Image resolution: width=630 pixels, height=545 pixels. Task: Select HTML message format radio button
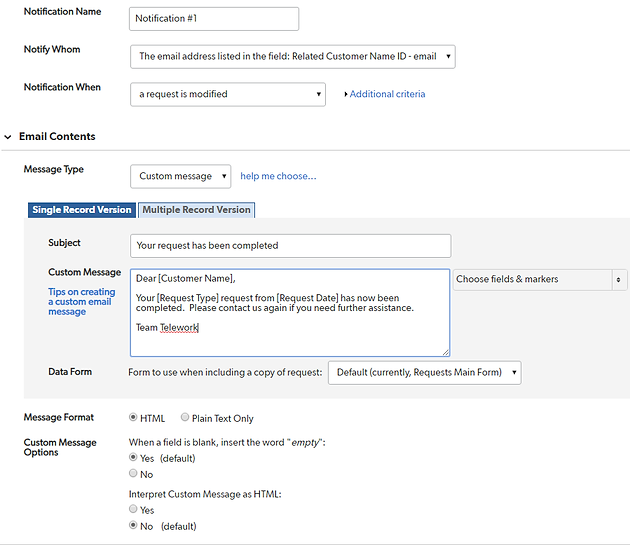[x=133, y=417]
